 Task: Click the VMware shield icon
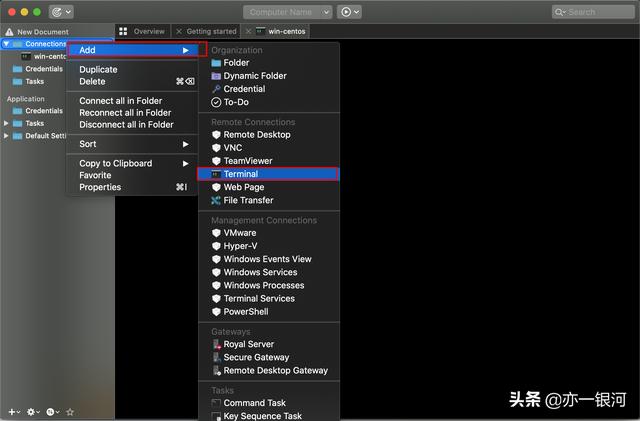click(x=216, y=233)
